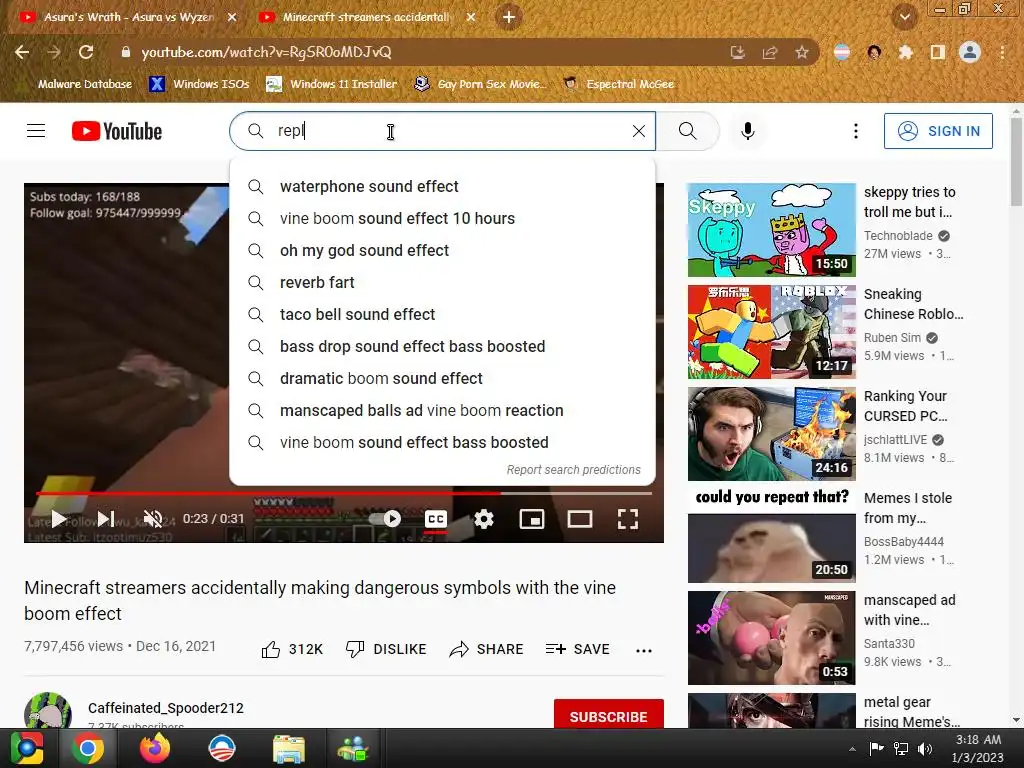The image size is (1024, 768).
Task: Open file explorer from taskbar
Action: pyautogui.click(x=289, y=748)
